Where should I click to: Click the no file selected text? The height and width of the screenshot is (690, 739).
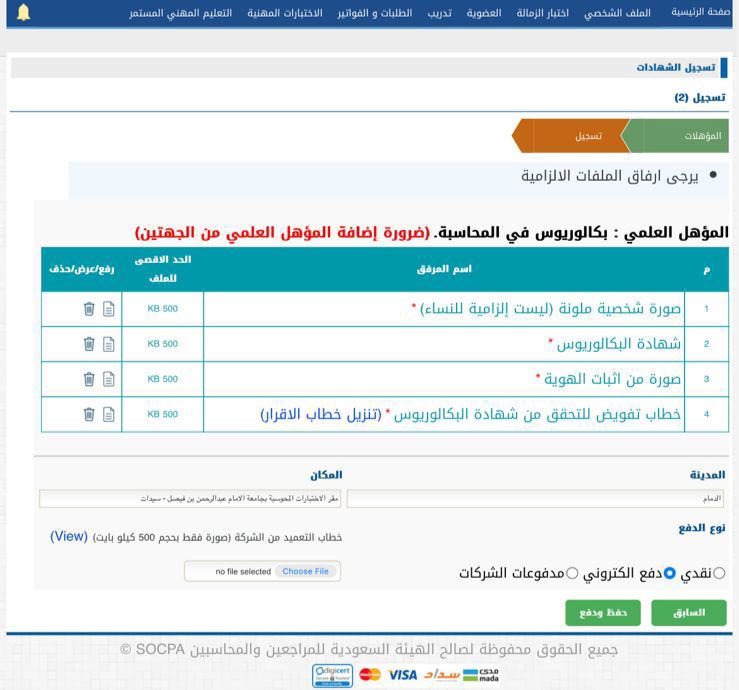243,572
